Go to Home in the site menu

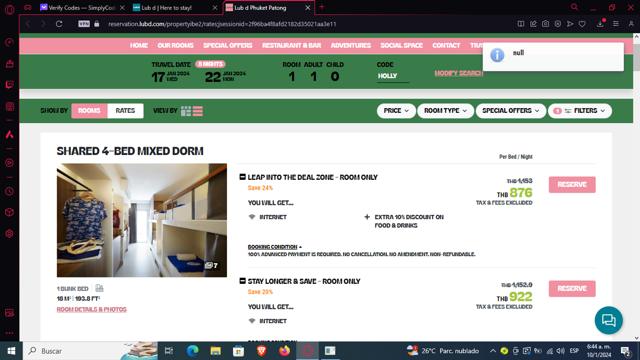(139, 45)
